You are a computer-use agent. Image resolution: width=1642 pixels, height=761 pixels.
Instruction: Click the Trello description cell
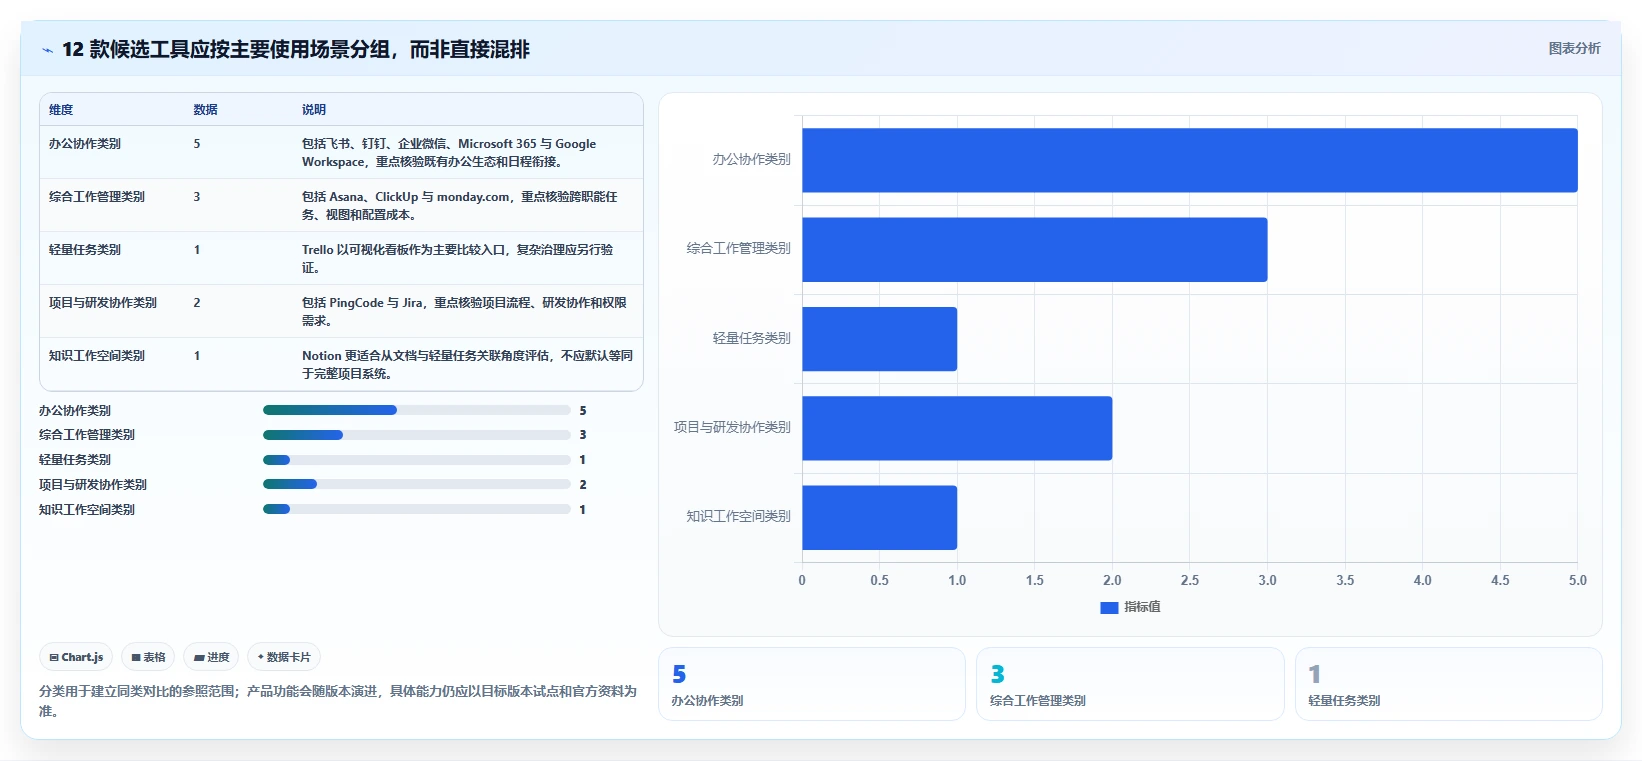[x=458, y=259]
